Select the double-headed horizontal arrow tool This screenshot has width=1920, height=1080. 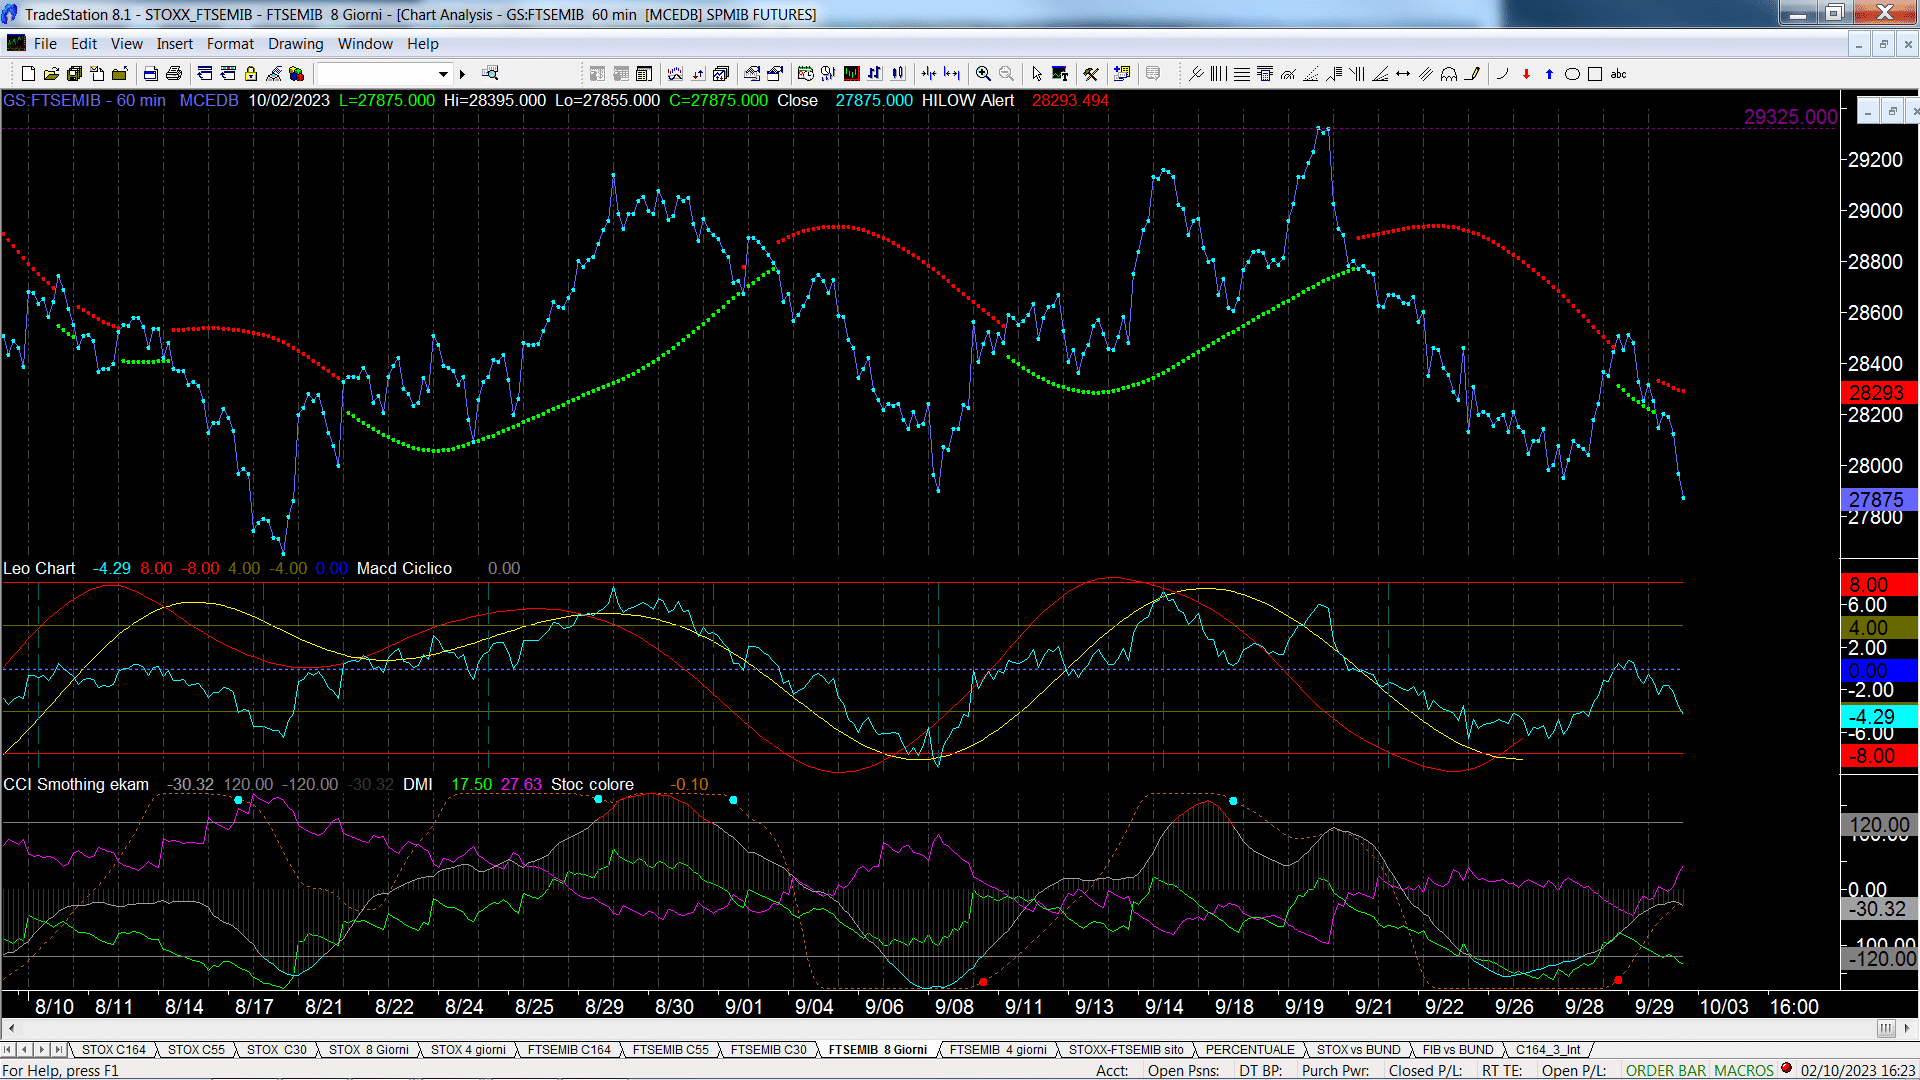(x=1403, y=74)
